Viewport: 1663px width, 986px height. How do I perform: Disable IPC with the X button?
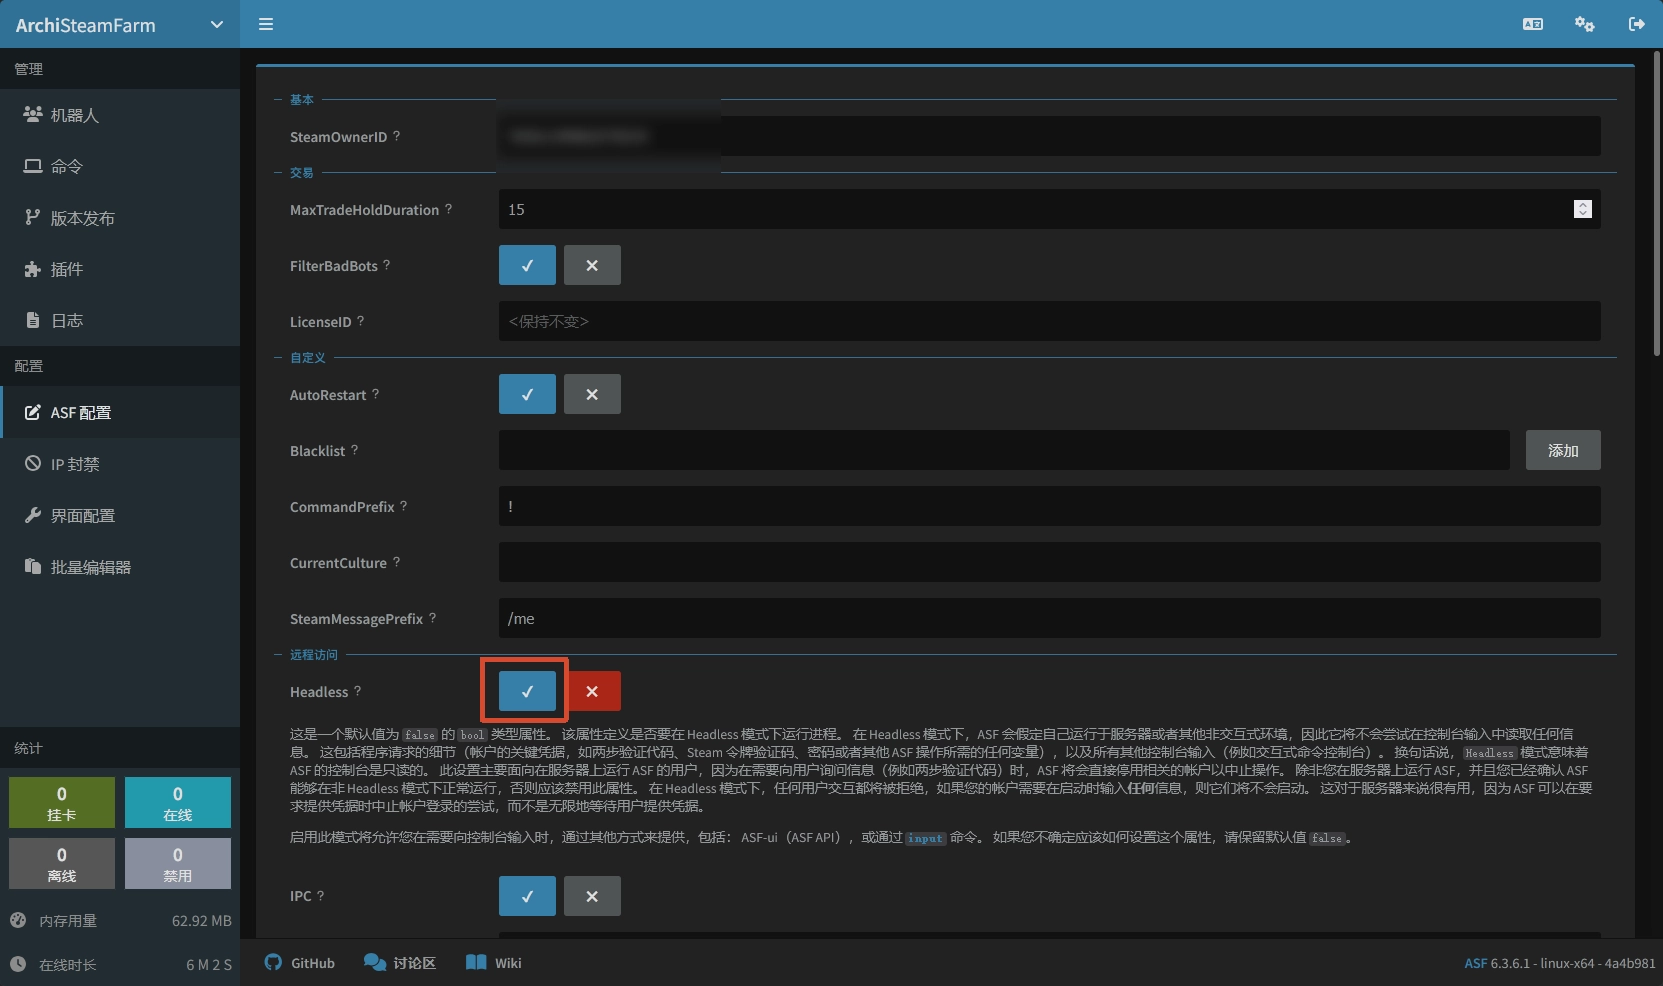pyautogui.click(x=592, y=896)
